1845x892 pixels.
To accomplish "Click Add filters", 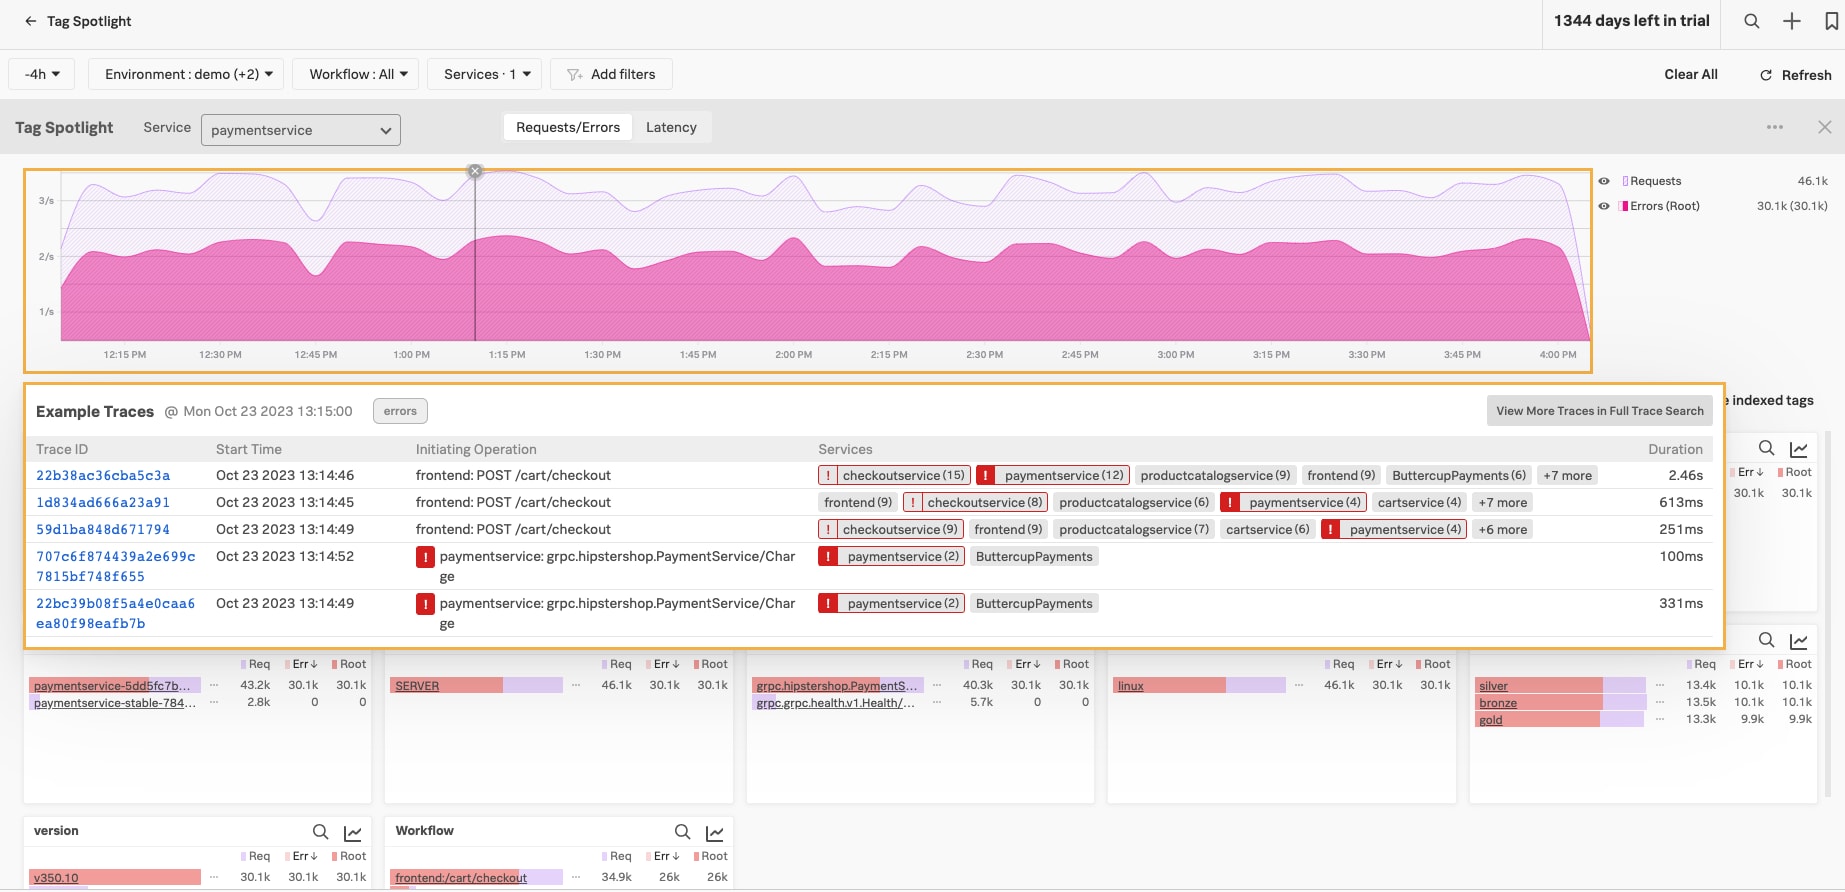I will (611, 74).
